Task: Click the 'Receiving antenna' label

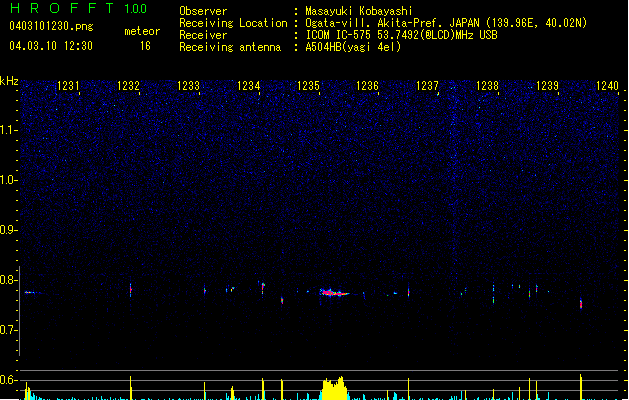Action: (x=230, y=47)
